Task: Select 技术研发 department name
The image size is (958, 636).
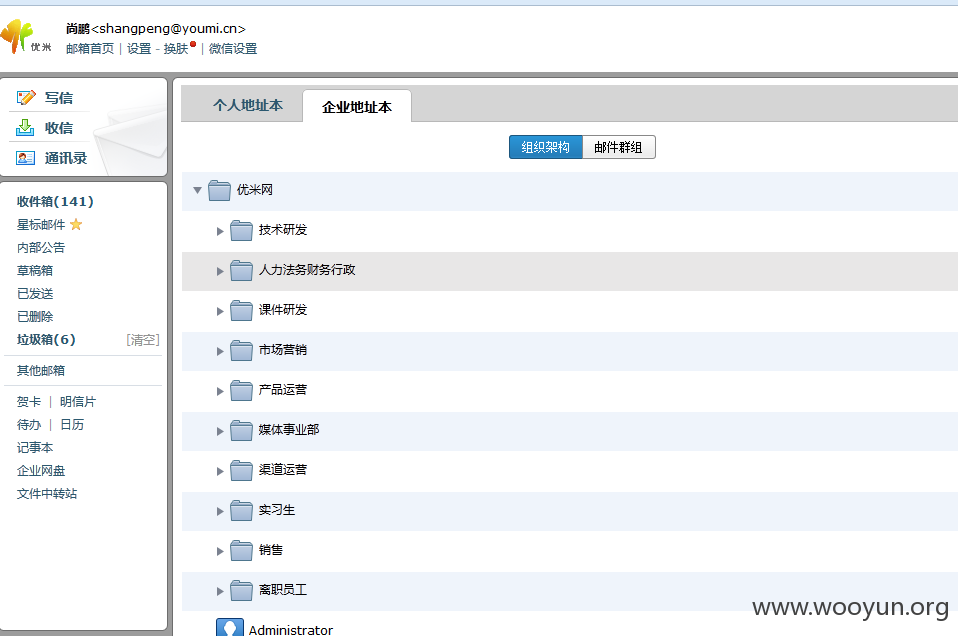Action: tap(283, 230)
